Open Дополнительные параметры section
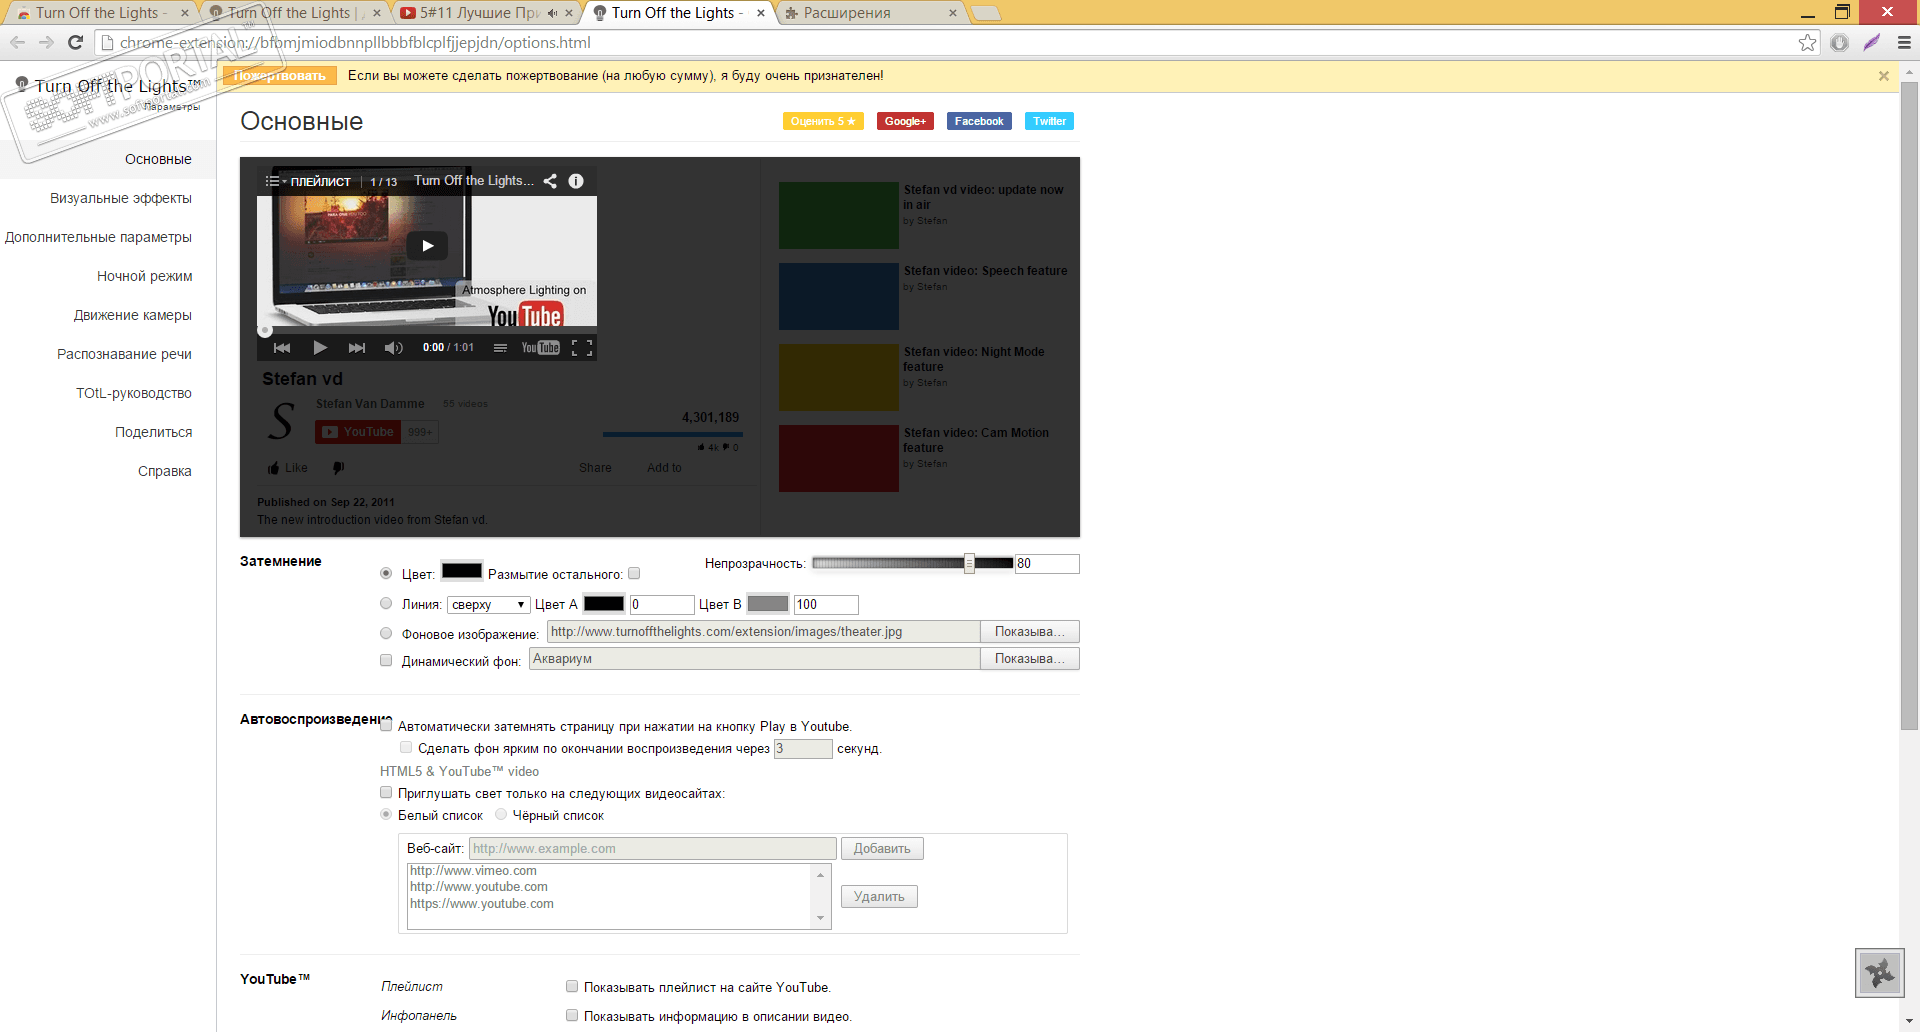The image size is (1920, 1032). pyautogui.click(x=98, y=237)
